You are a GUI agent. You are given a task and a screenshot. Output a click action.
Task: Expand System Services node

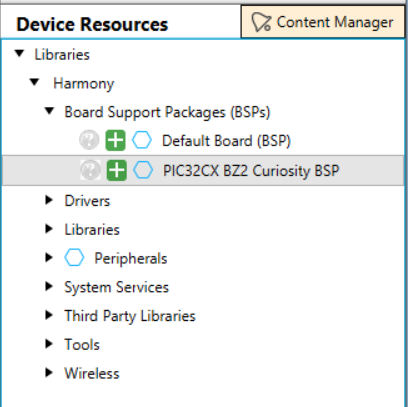tap(49, 286)
